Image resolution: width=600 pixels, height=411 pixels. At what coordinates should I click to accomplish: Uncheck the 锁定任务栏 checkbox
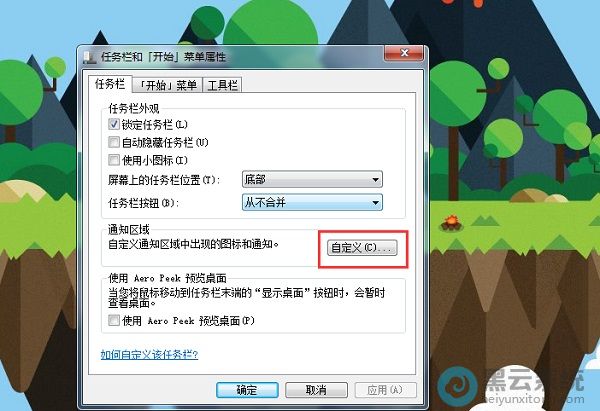(x=114, y=124)
